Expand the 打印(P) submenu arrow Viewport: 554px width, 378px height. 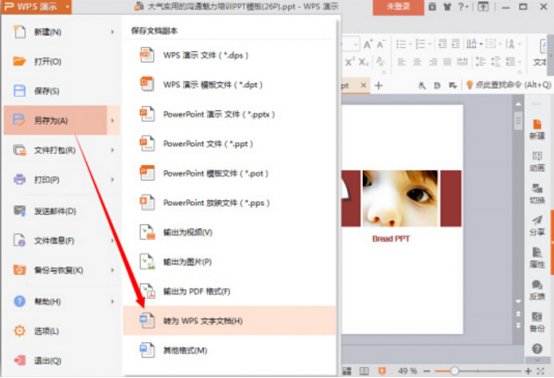pos(112,179)
